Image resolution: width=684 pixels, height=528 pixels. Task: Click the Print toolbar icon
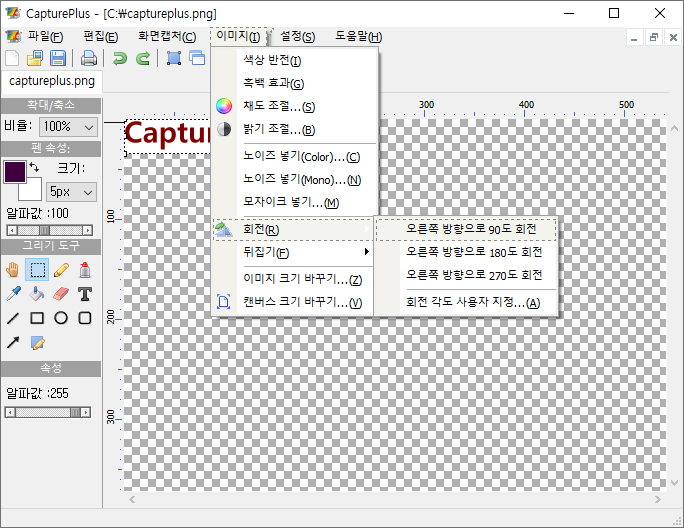(x=89, y=58)
